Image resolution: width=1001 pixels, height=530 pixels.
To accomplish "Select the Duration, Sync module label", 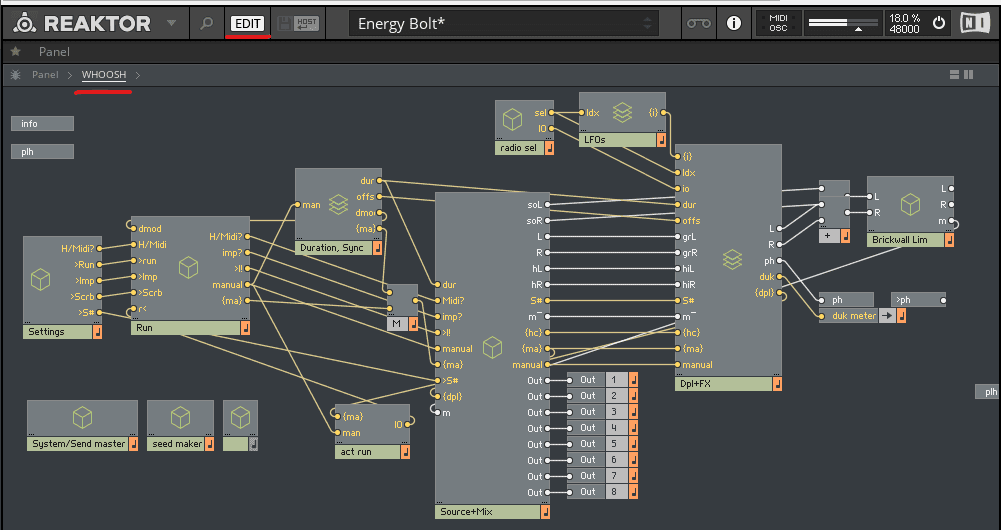I will pos(333,248).
